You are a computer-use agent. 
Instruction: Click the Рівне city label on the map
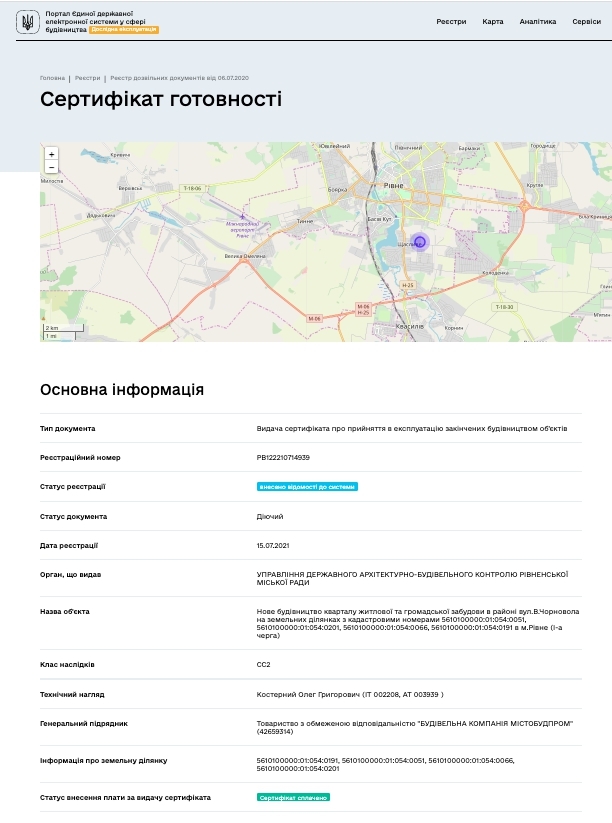(393, 186)
